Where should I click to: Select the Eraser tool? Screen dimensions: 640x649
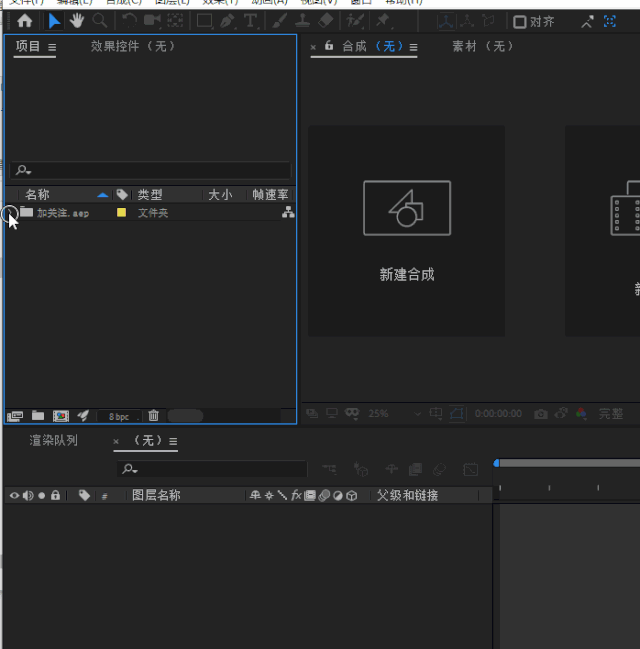pyautogui.click(x=326, y=20)
